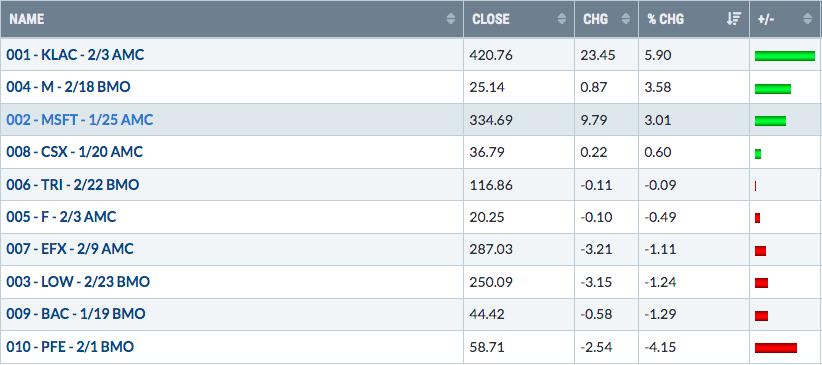Open the 010 - PFE - 2/1 BMO entry
Image resolution: width=822 pixels, height=365 pixels.
coord(70,347)
